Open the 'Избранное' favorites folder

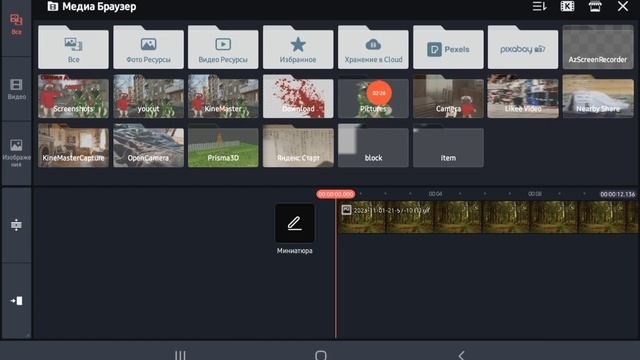pyautogui.click(x=298, y=47)
